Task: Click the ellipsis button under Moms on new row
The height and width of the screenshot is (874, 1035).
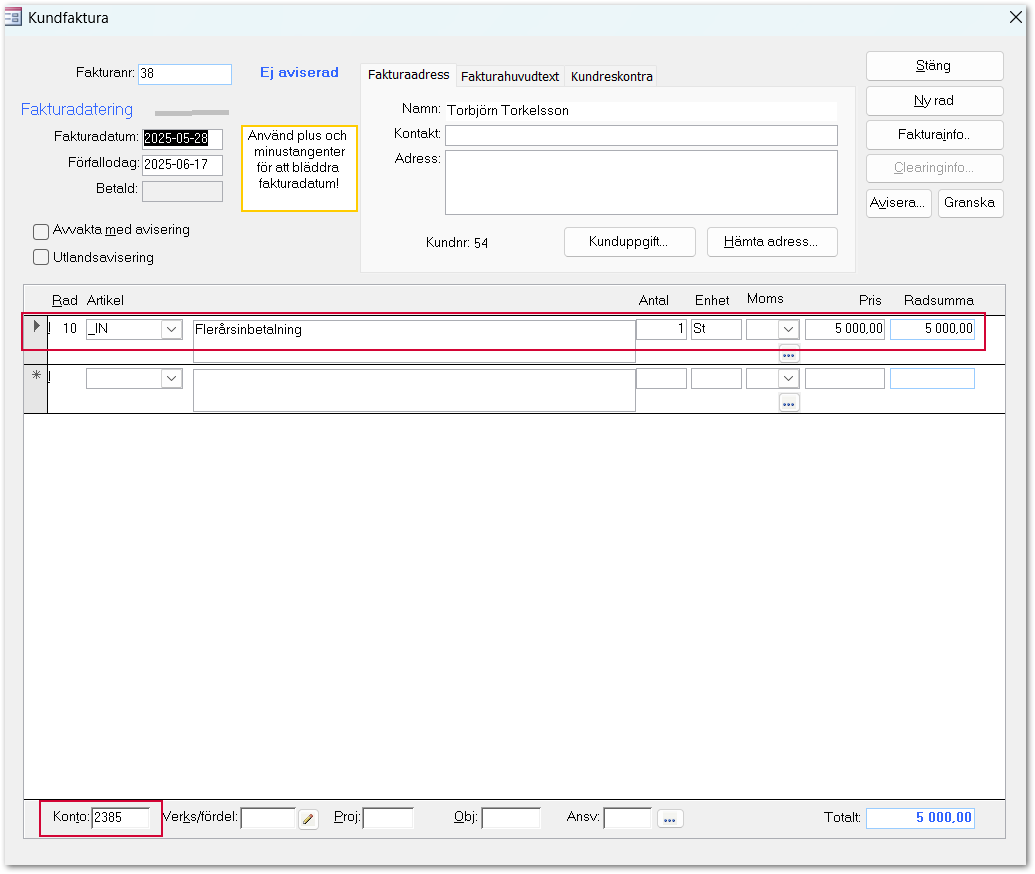Action: 789,403
